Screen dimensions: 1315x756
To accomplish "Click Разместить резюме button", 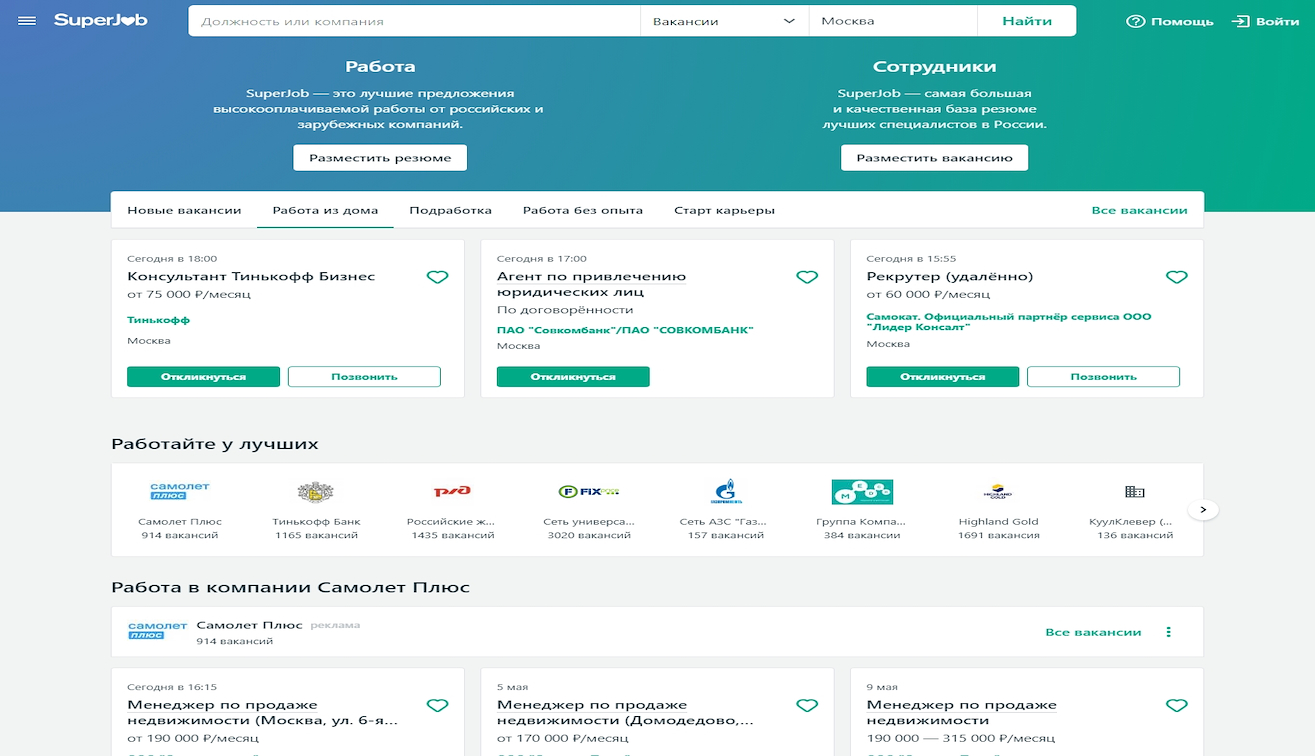I will [380, 158].
